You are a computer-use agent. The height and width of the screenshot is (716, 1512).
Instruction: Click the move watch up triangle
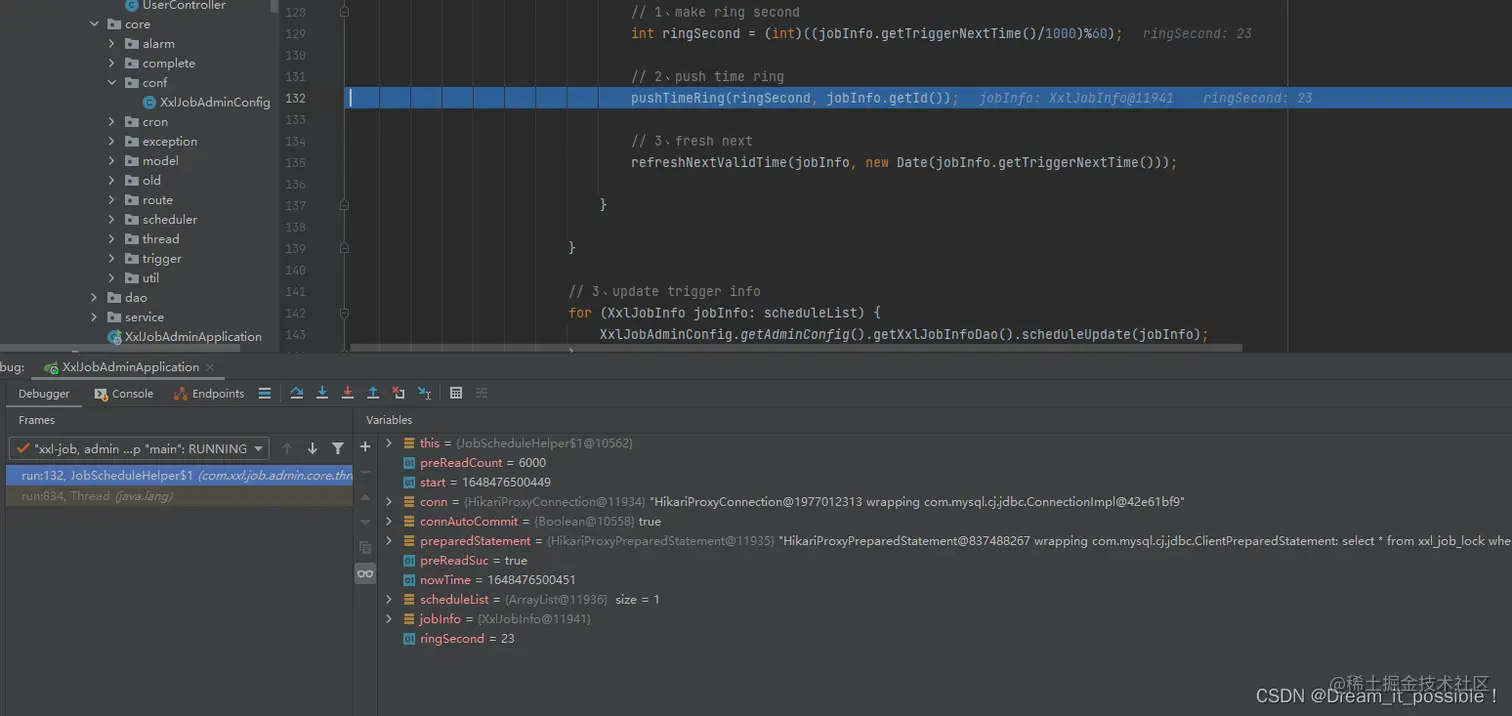365,498
